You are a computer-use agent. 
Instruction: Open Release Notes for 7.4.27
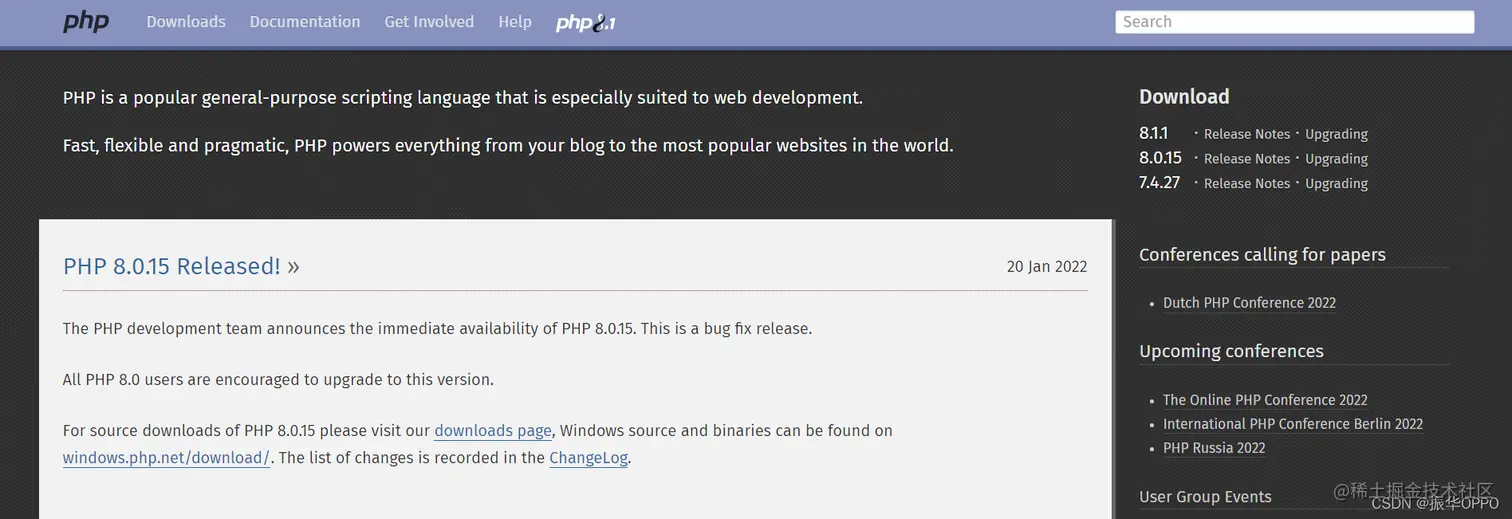tap(1247, 184)
